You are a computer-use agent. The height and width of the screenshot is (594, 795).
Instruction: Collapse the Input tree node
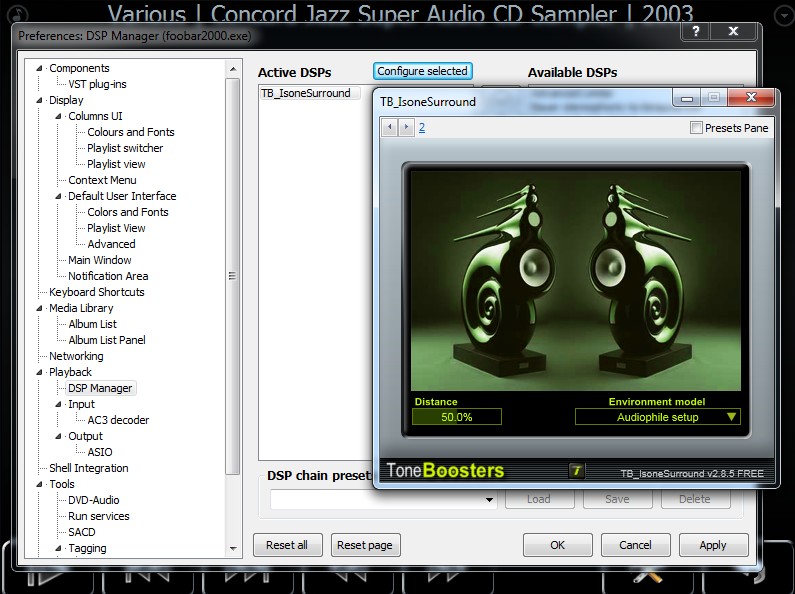58,404
